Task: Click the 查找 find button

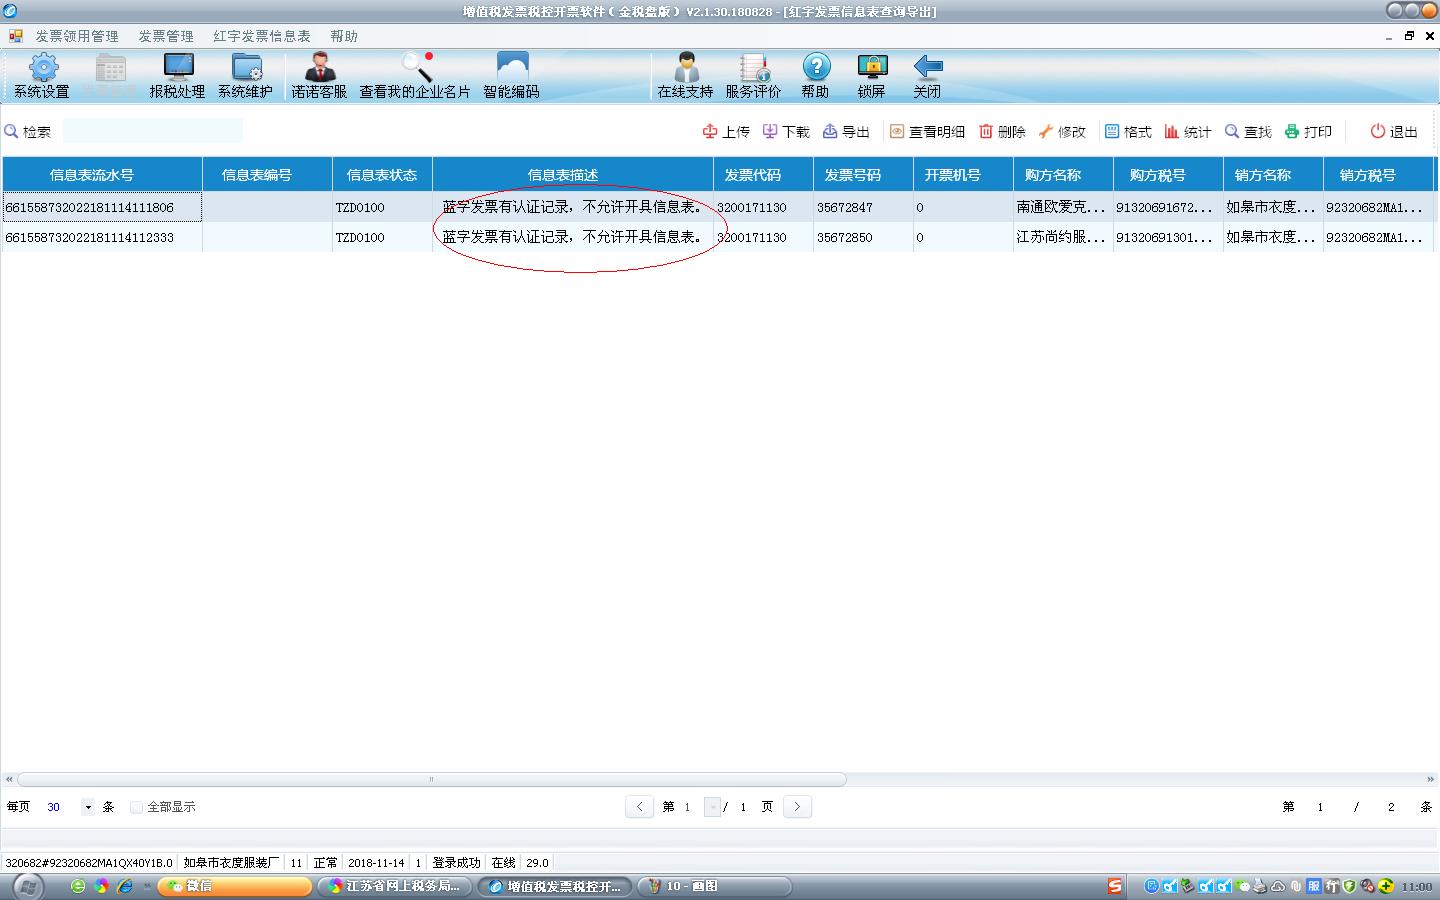Action: 1248,132
